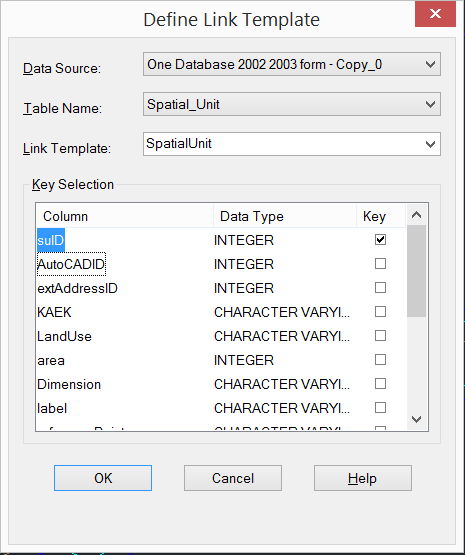Click the Cancel button
This screenshot has width=465, height=555.
click(233, 478)
